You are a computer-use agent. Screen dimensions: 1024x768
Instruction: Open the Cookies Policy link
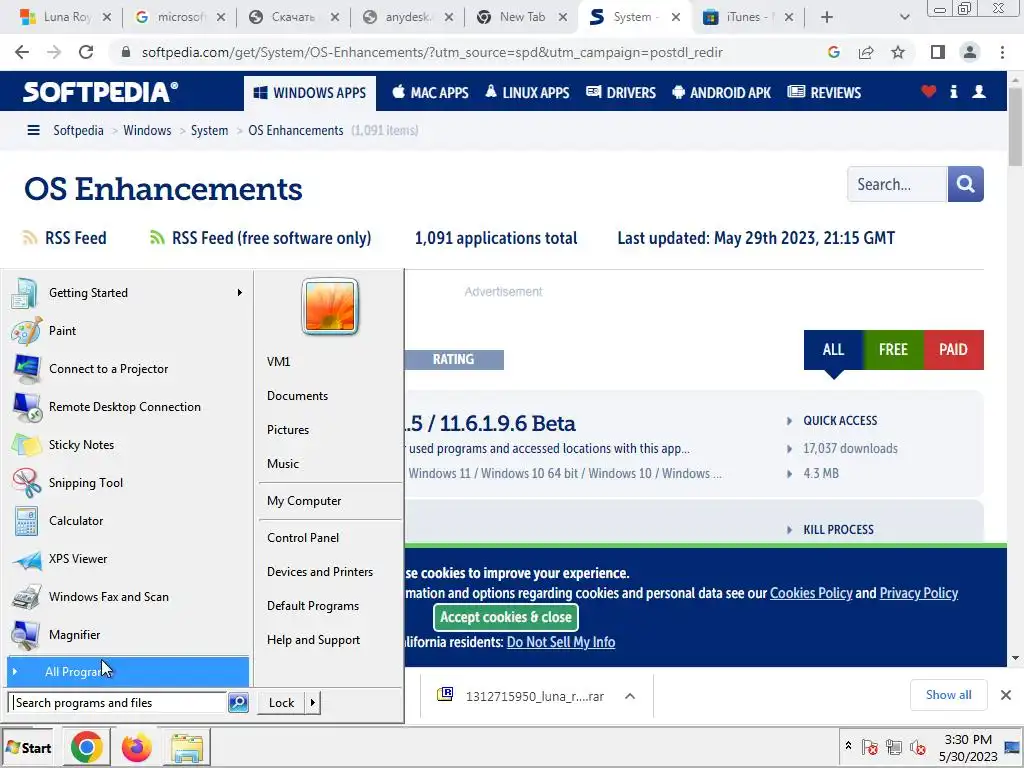click(x=811, y=593)
